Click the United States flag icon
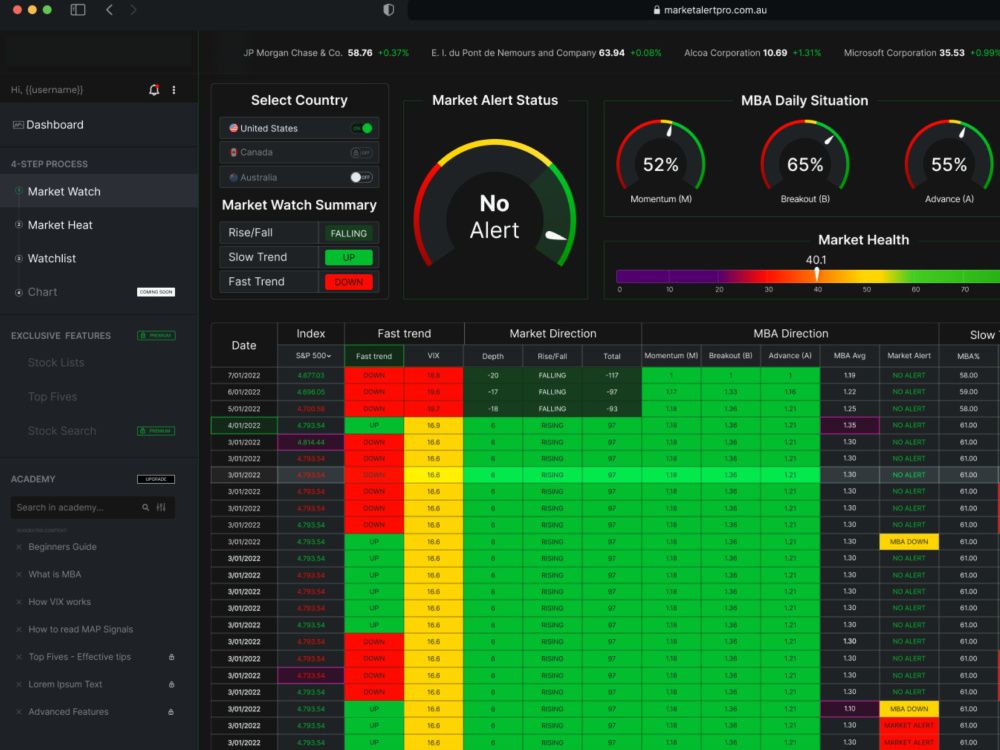The width and height of the screenshot is (1000, 750). coord(233,128)
